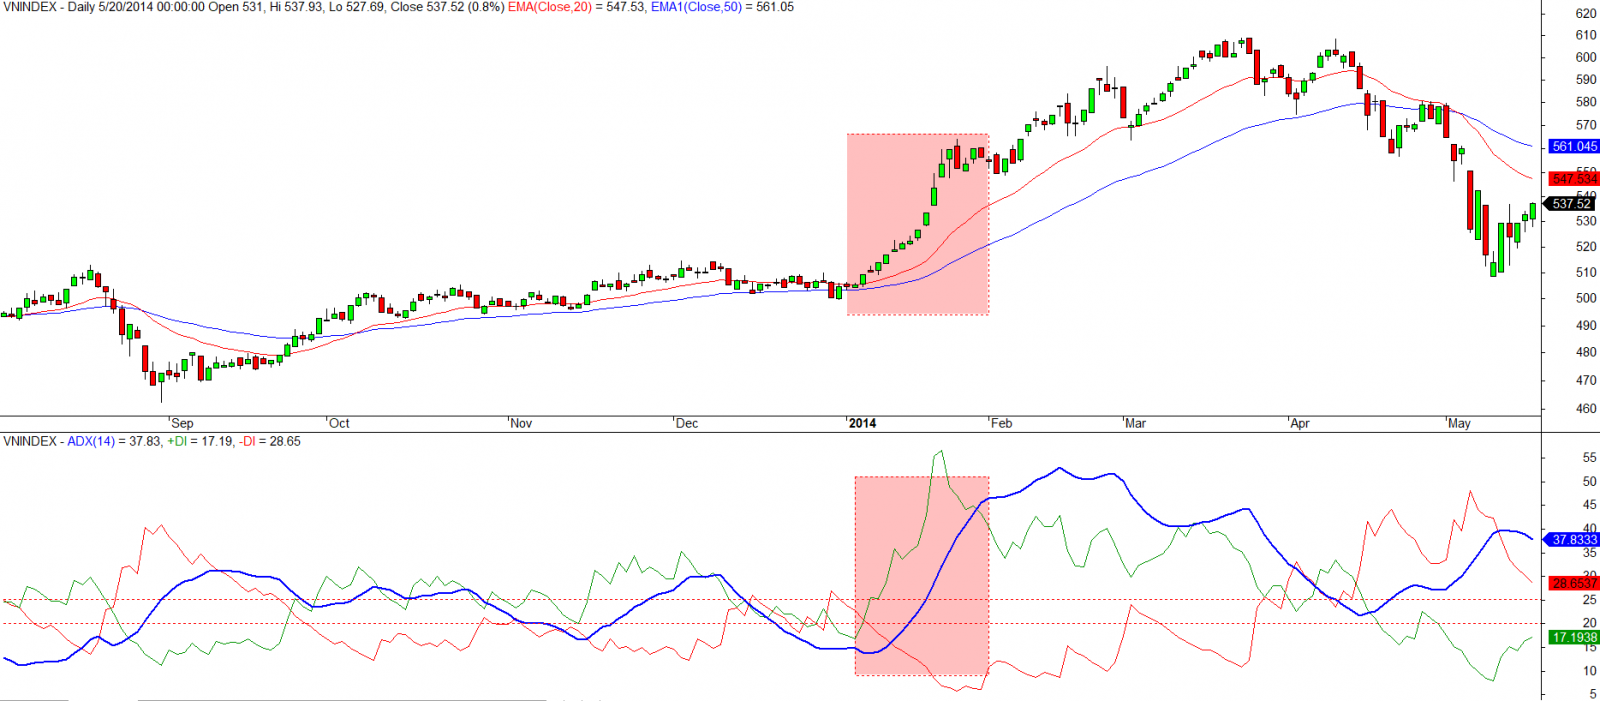Select the red 547.534 price tag
The image size is (1600, 701).
pyautogui.click(x=1573, y=179)
